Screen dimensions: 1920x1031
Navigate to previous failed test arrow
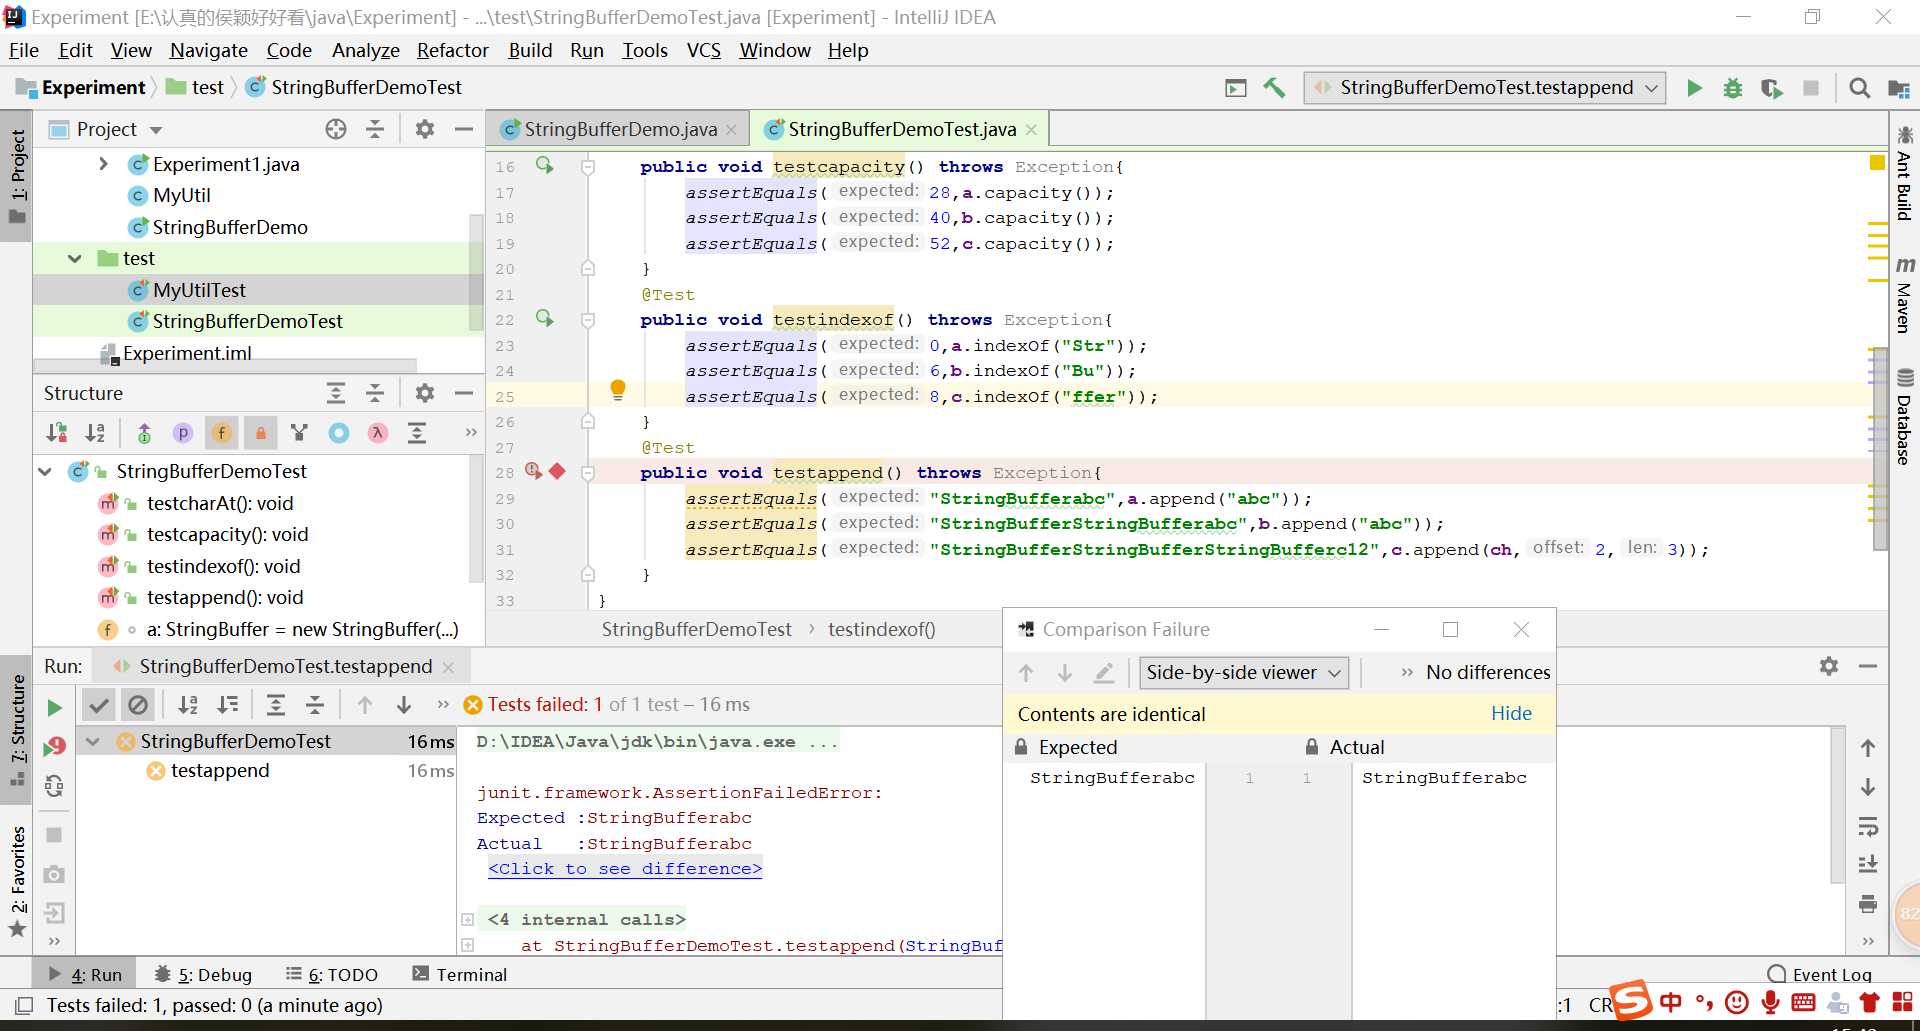pyautogui.click(x=365, y=705)
